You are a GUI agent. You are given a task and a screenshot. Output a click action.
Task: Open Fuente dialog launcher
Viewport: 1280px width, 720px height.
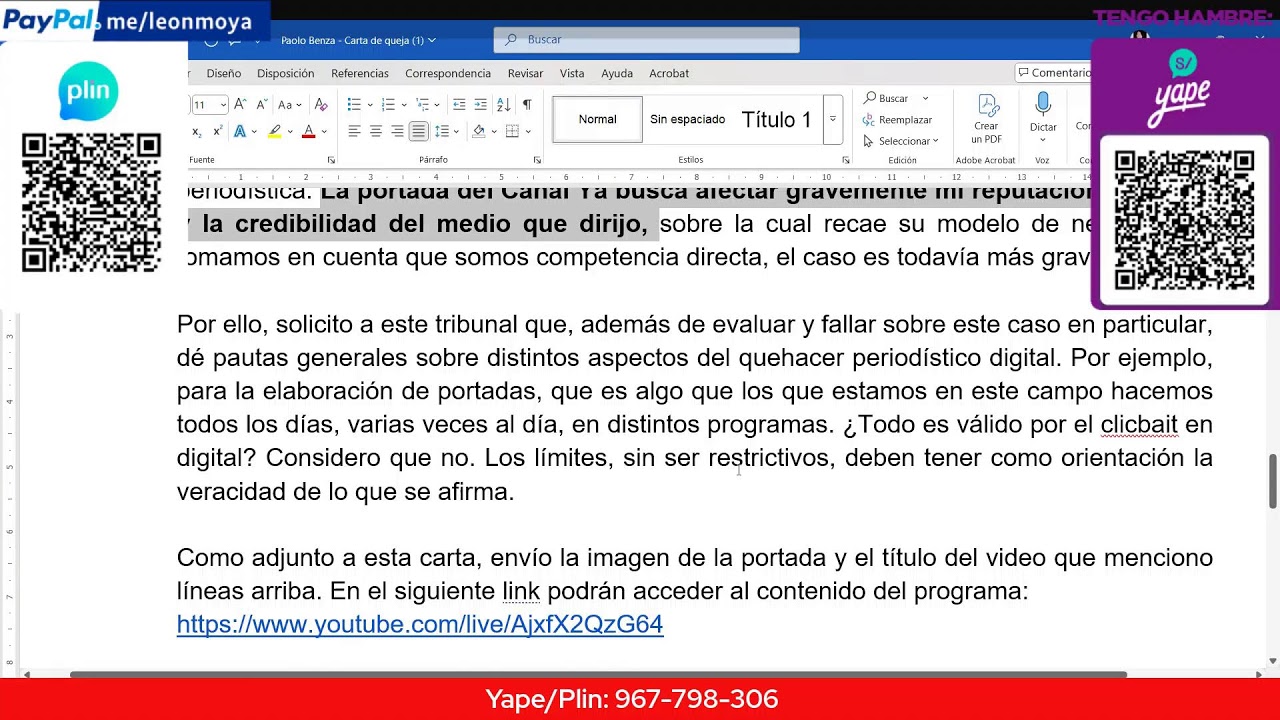click(331, 160)
